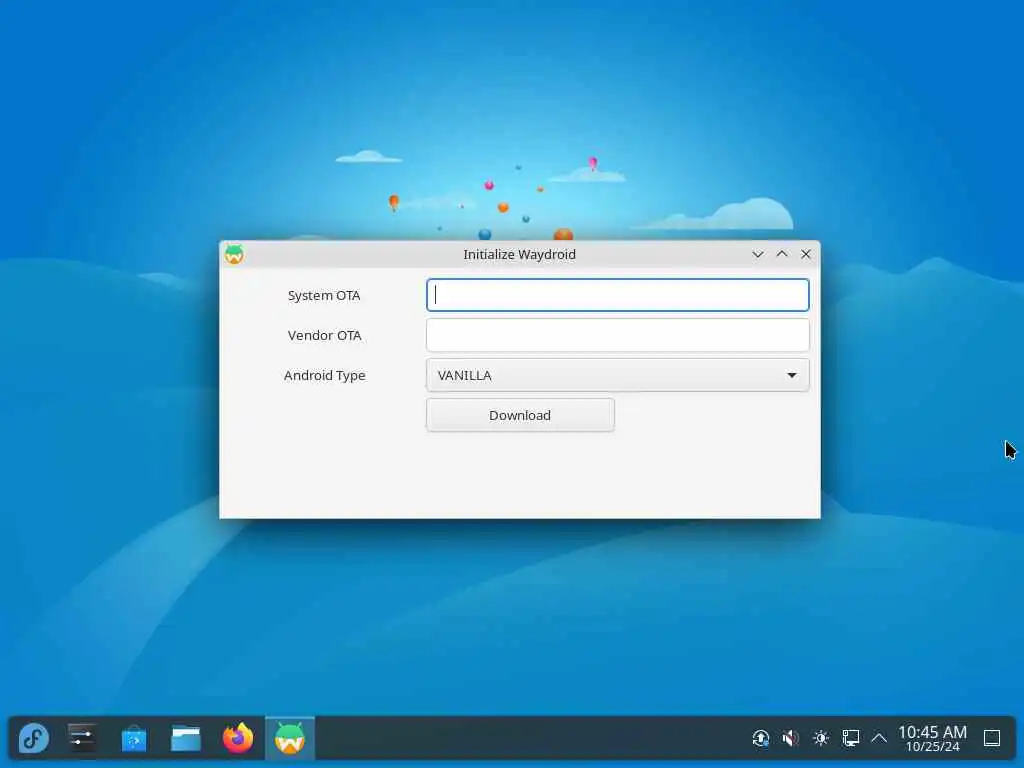Open the system updates tray icon
Image resolution: width=1024 pixels, height=768 pixels.
pyautogui.click(x=761, y=739)
